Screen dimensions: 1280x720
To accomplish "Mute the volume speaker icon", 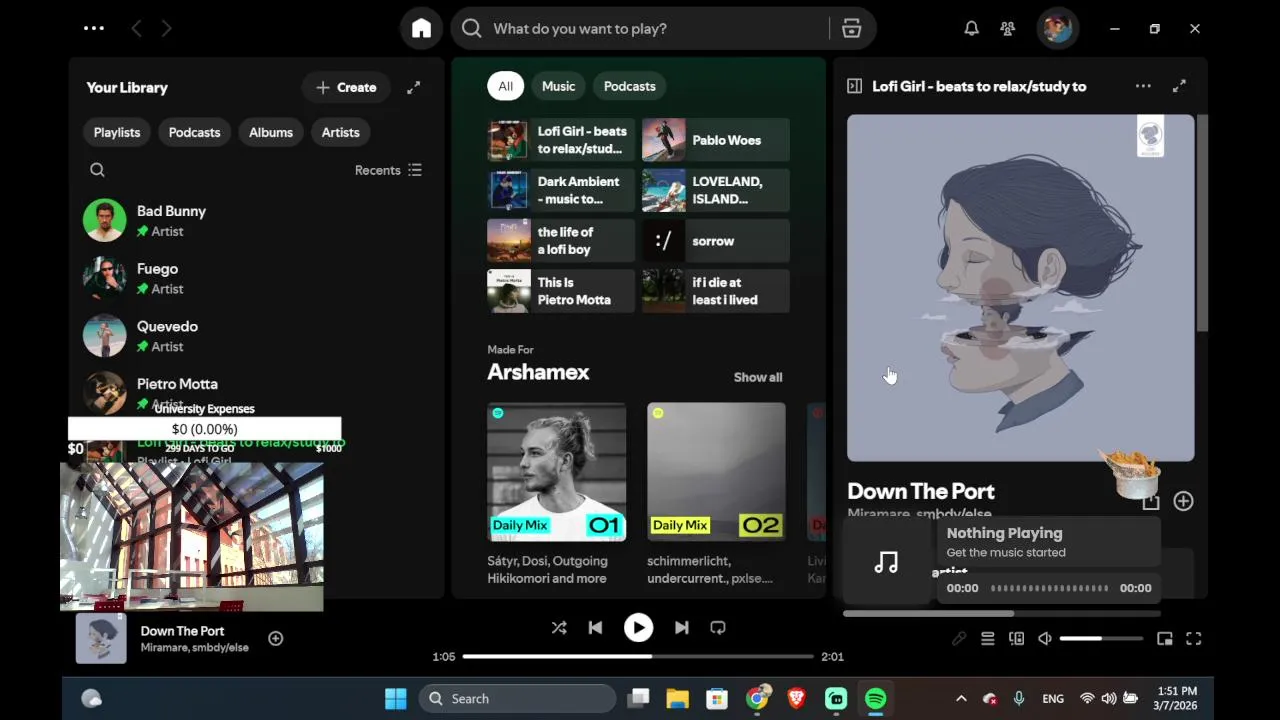I will (x=1045, y=638).
